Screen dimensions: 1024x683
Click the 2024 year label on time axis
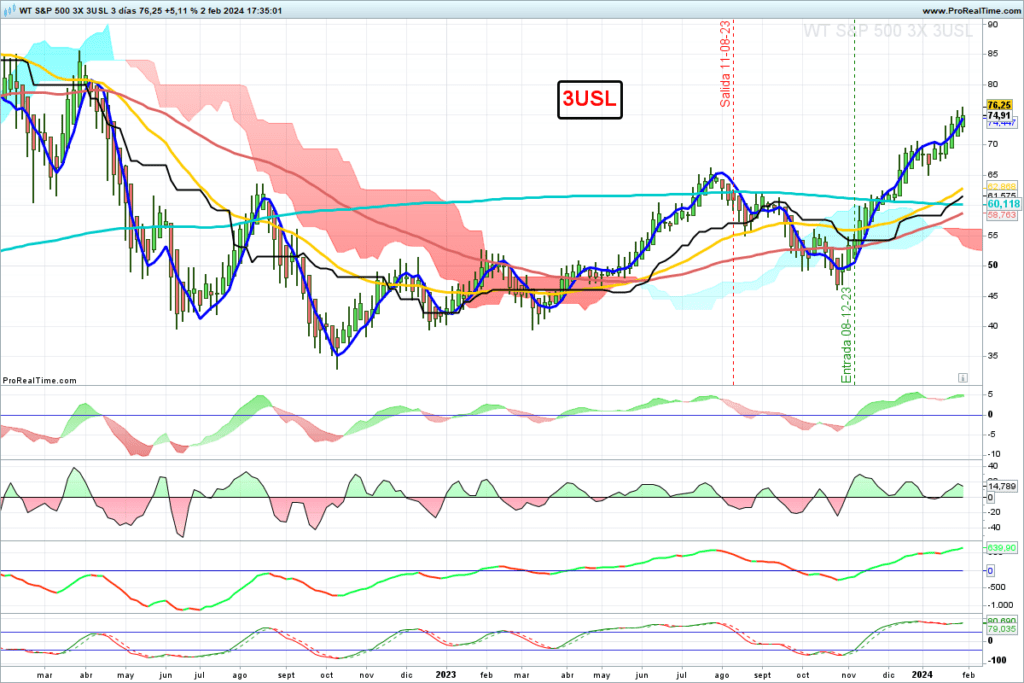click(921, 675)
